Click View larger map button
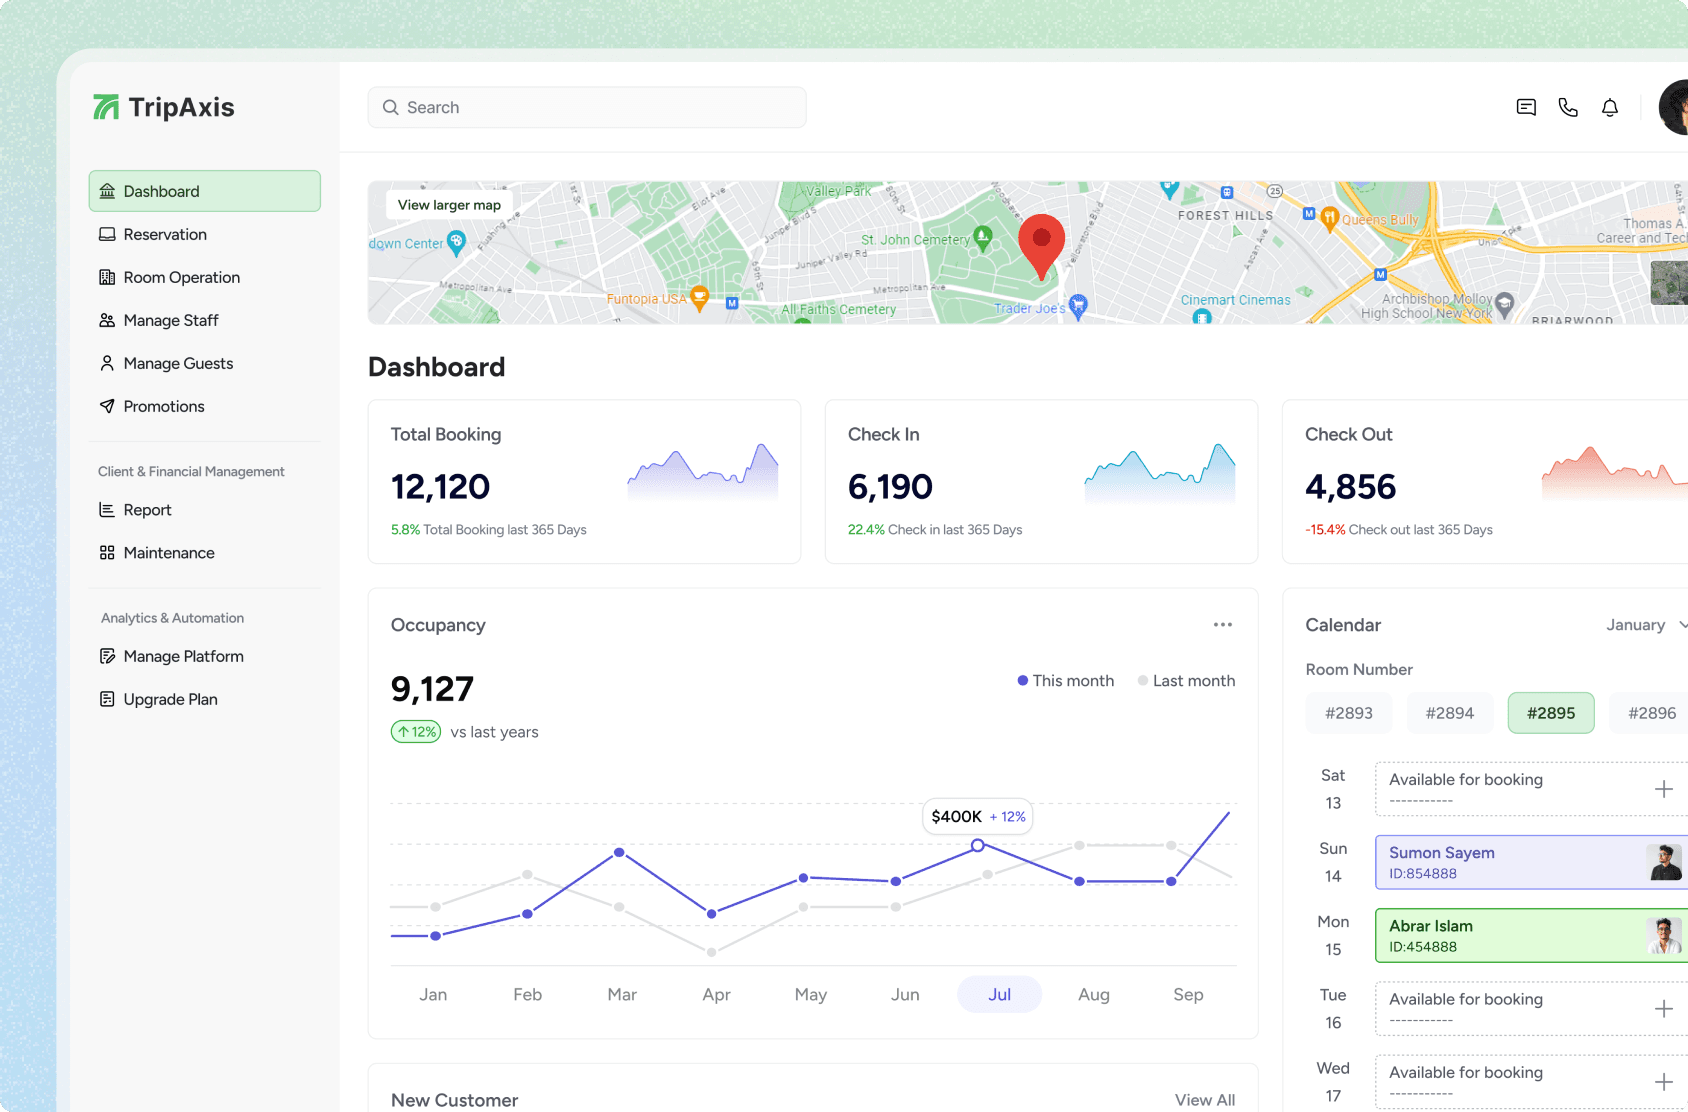The image size is (1688, 1112). 449,205
